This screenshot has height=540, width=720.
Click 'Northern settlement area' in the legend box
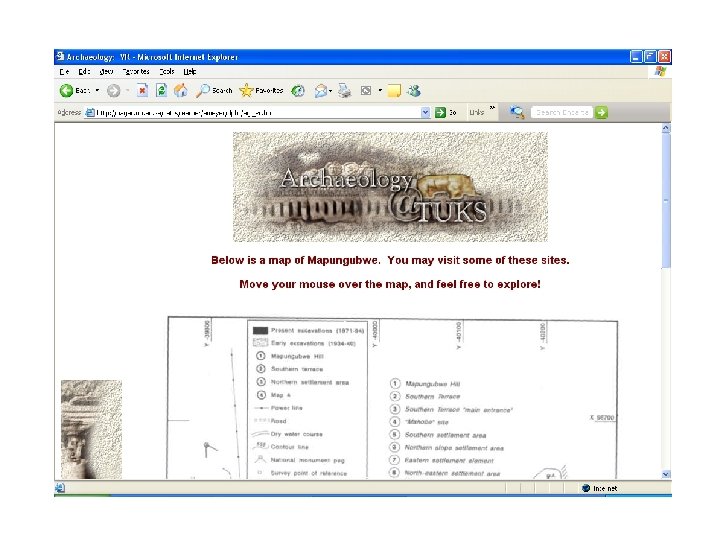310,382
